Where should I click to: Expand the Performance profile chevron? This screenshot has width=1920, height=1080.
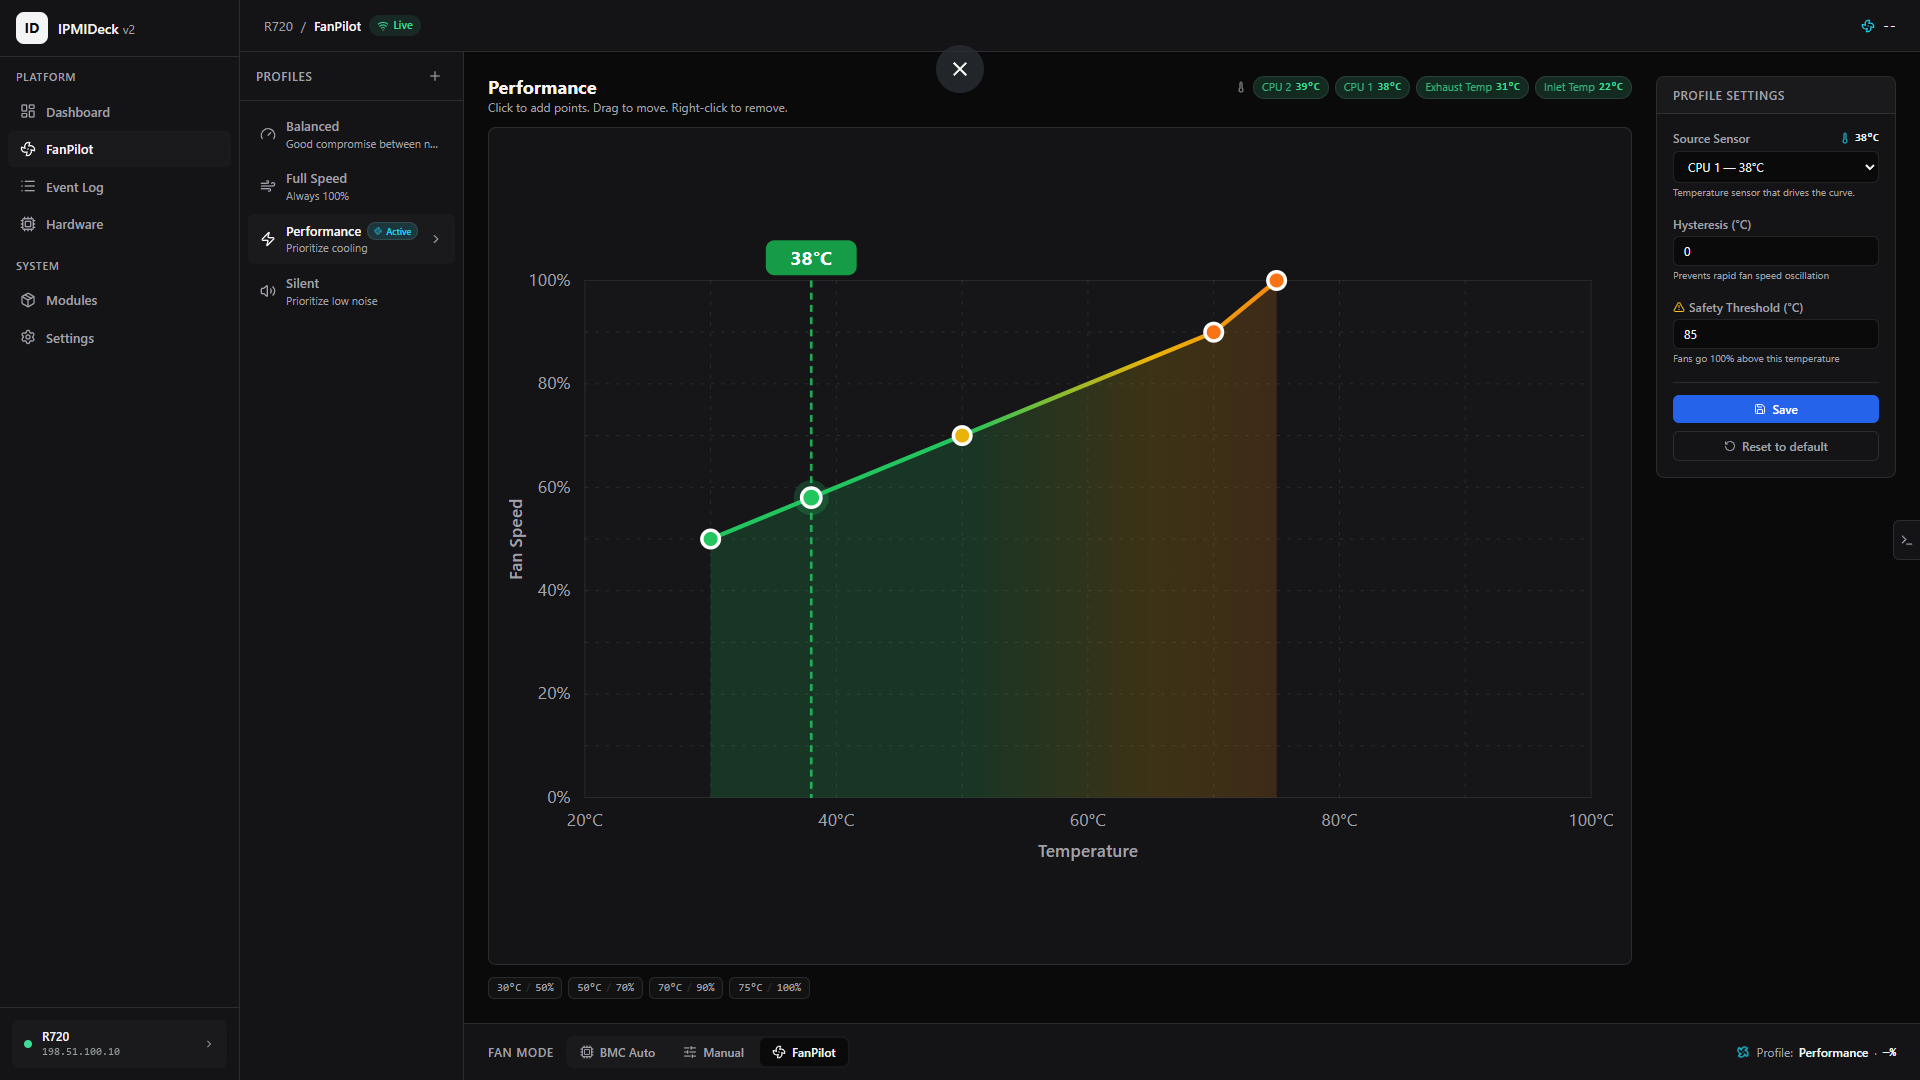[x=436, y=239]
